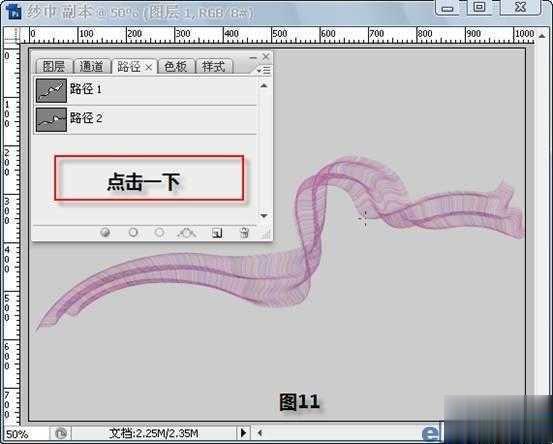Create new path icon
The width and height of the screenshot is (553, 444).
[217, 233]
